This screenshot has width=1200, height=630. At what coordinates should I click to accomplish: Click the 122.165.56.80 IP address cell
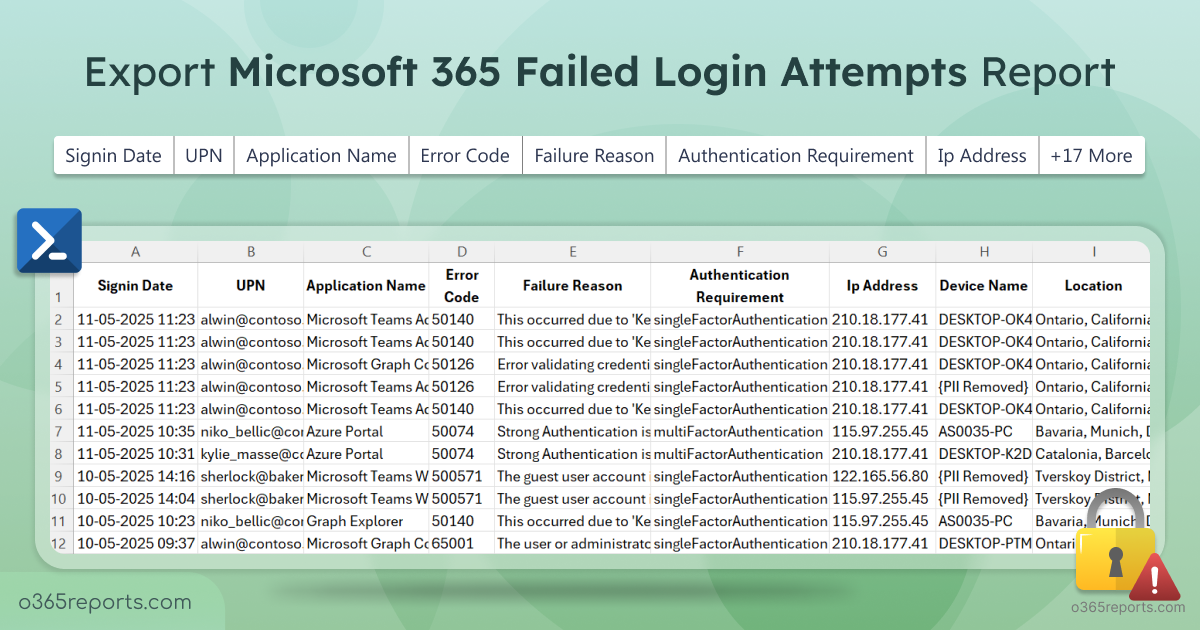pos(882,476)
